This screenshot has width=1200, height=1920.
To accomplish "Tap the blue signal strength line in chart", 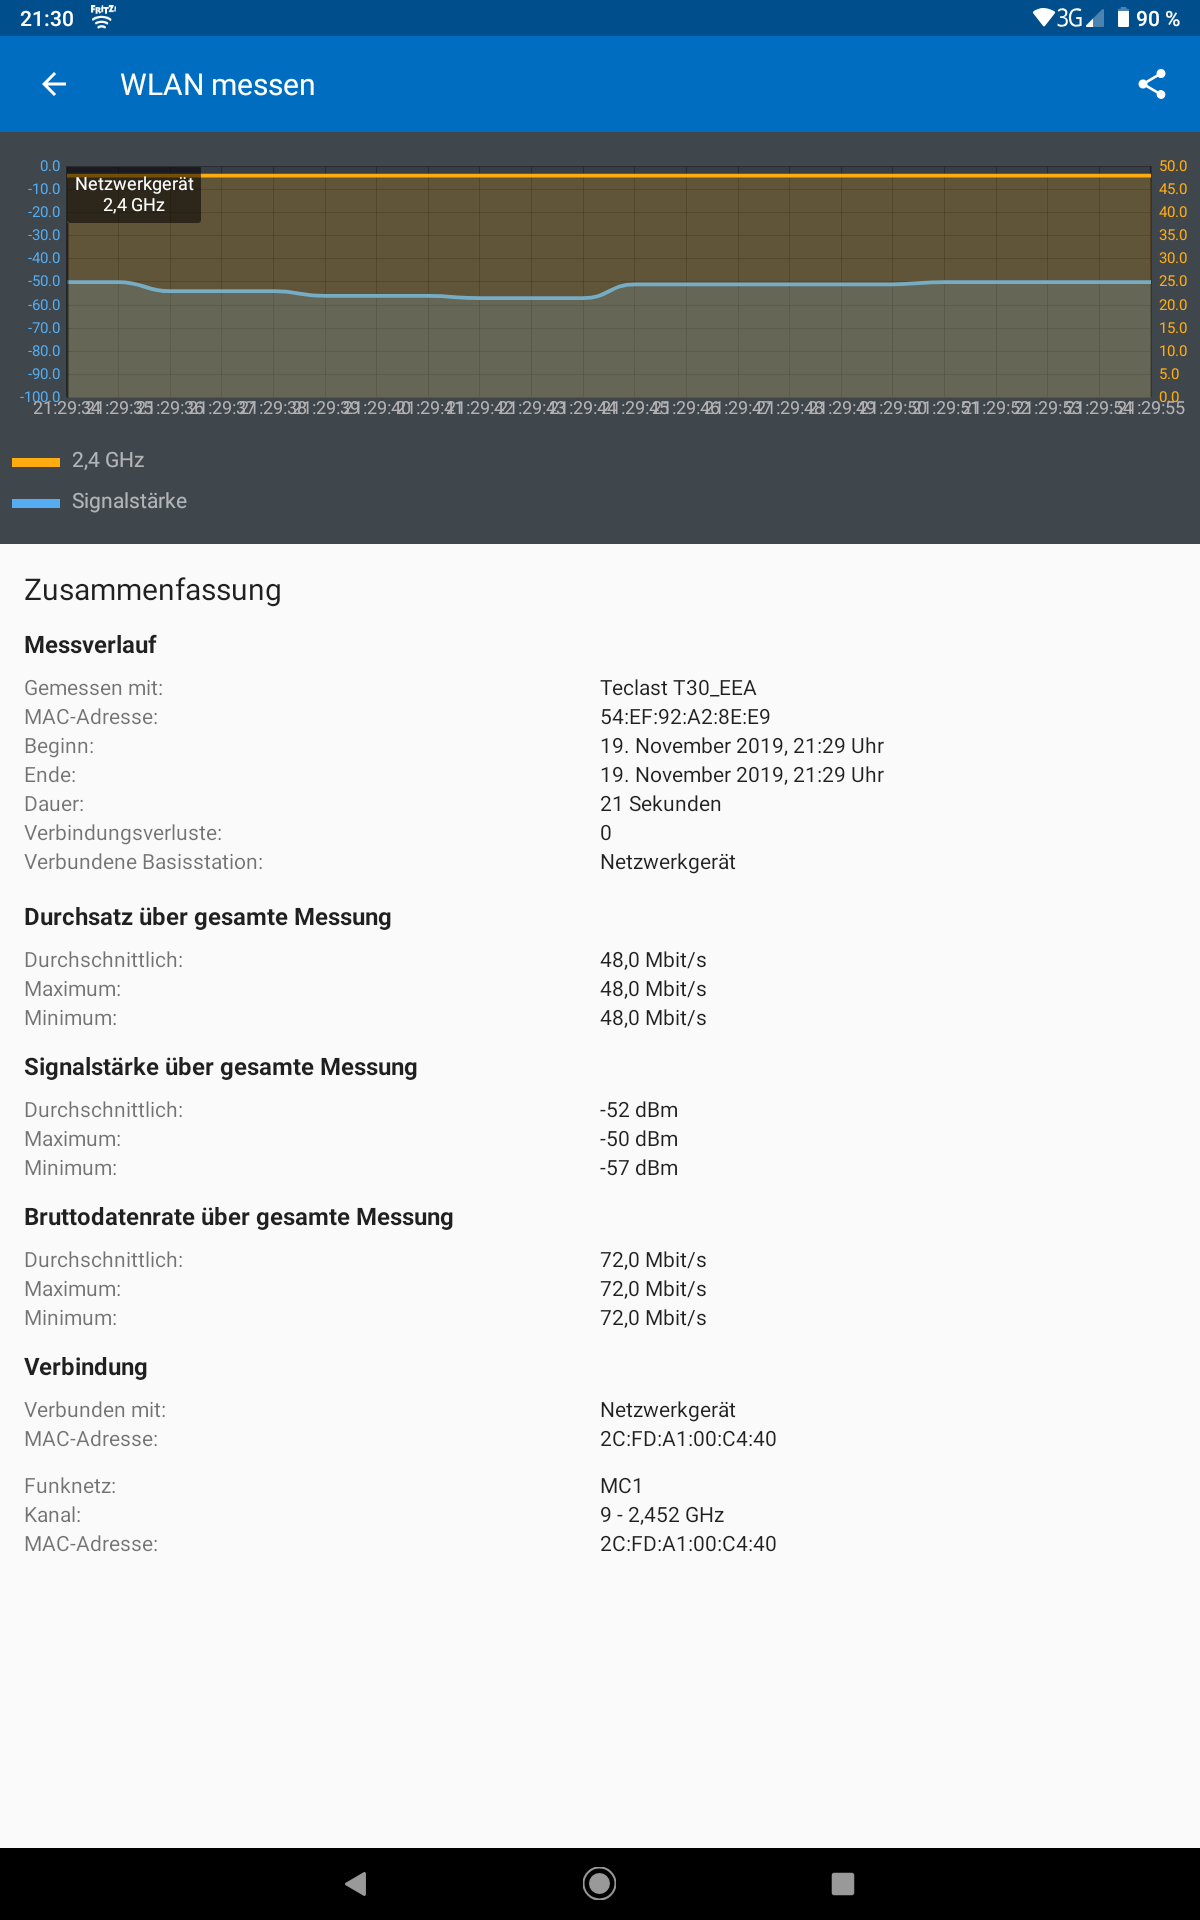I will click(x=609, y=289).
